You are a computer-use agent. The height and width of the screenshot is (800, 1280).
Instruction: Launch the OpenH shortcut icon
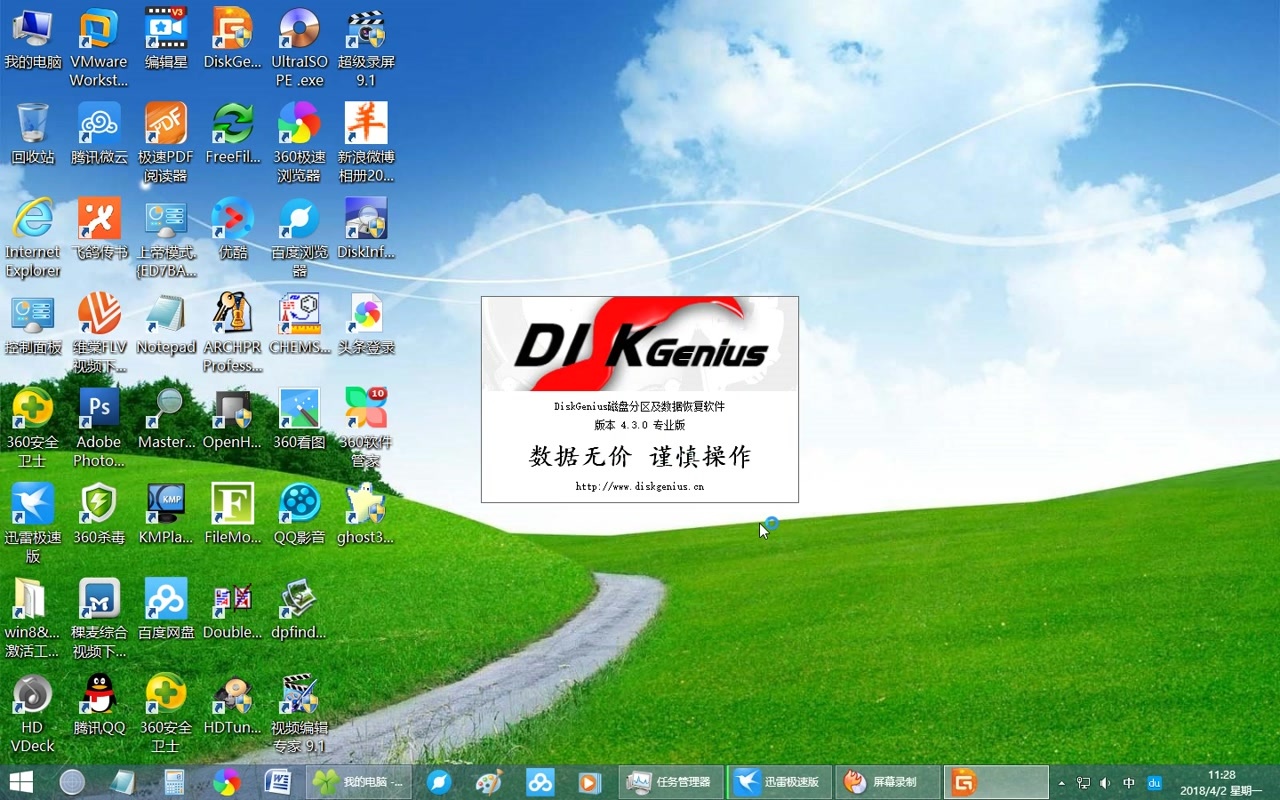[x=233, y=418]
